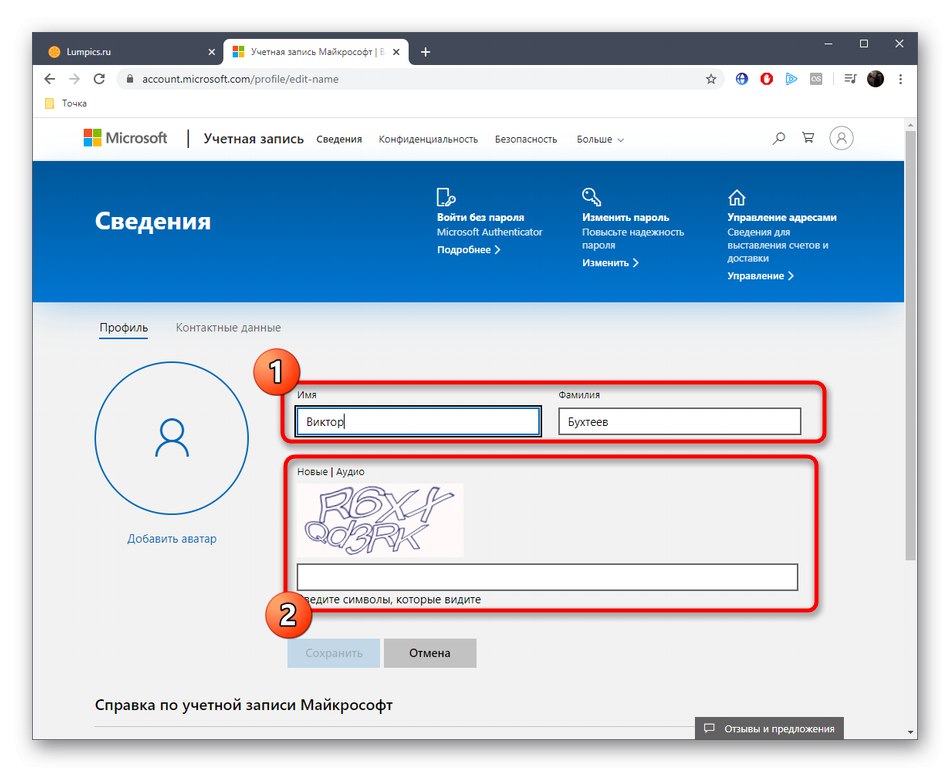Open Chrome three-dot menu
Image resolution: width=950 pixels, height=772 pixels.
(x=900, y=79)
